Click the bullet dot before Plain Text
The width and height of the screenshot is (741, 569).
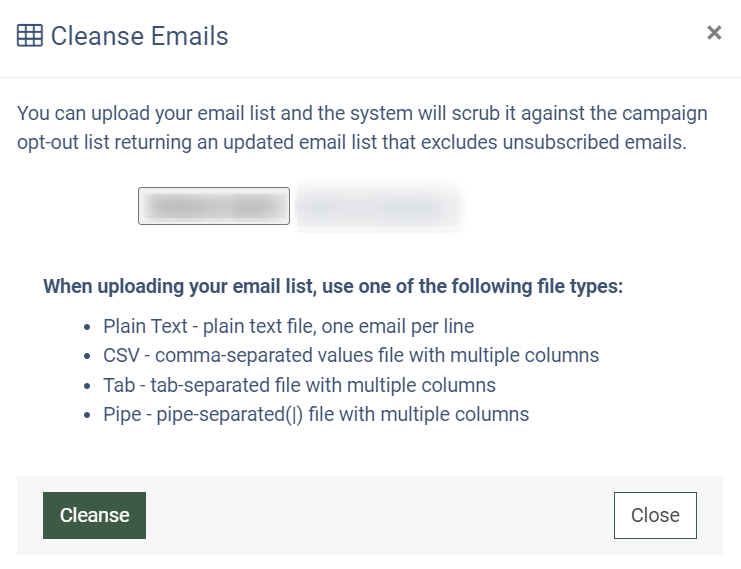click(x=87, y=327)
